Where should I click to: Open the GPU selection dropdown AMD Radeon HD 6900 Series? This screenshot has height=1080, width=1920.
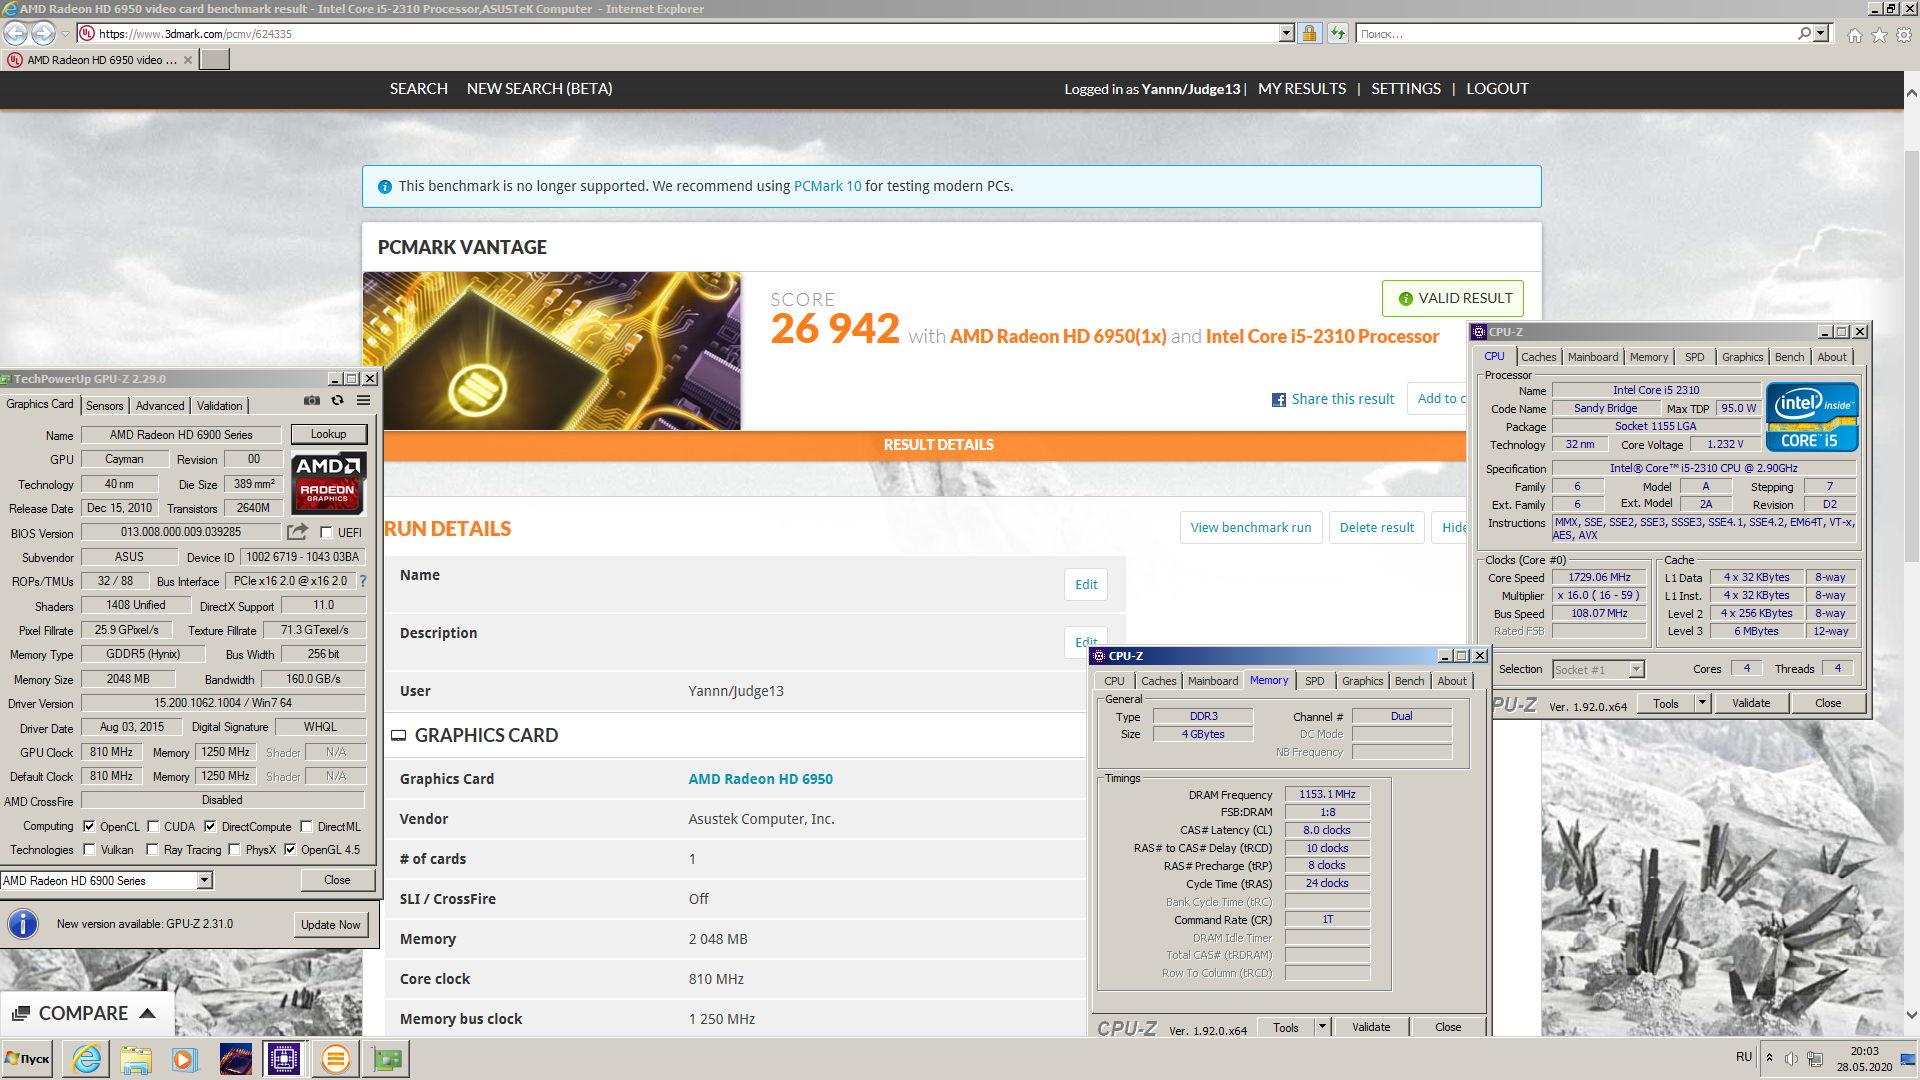pyautogui.click(x=205, y=881)
